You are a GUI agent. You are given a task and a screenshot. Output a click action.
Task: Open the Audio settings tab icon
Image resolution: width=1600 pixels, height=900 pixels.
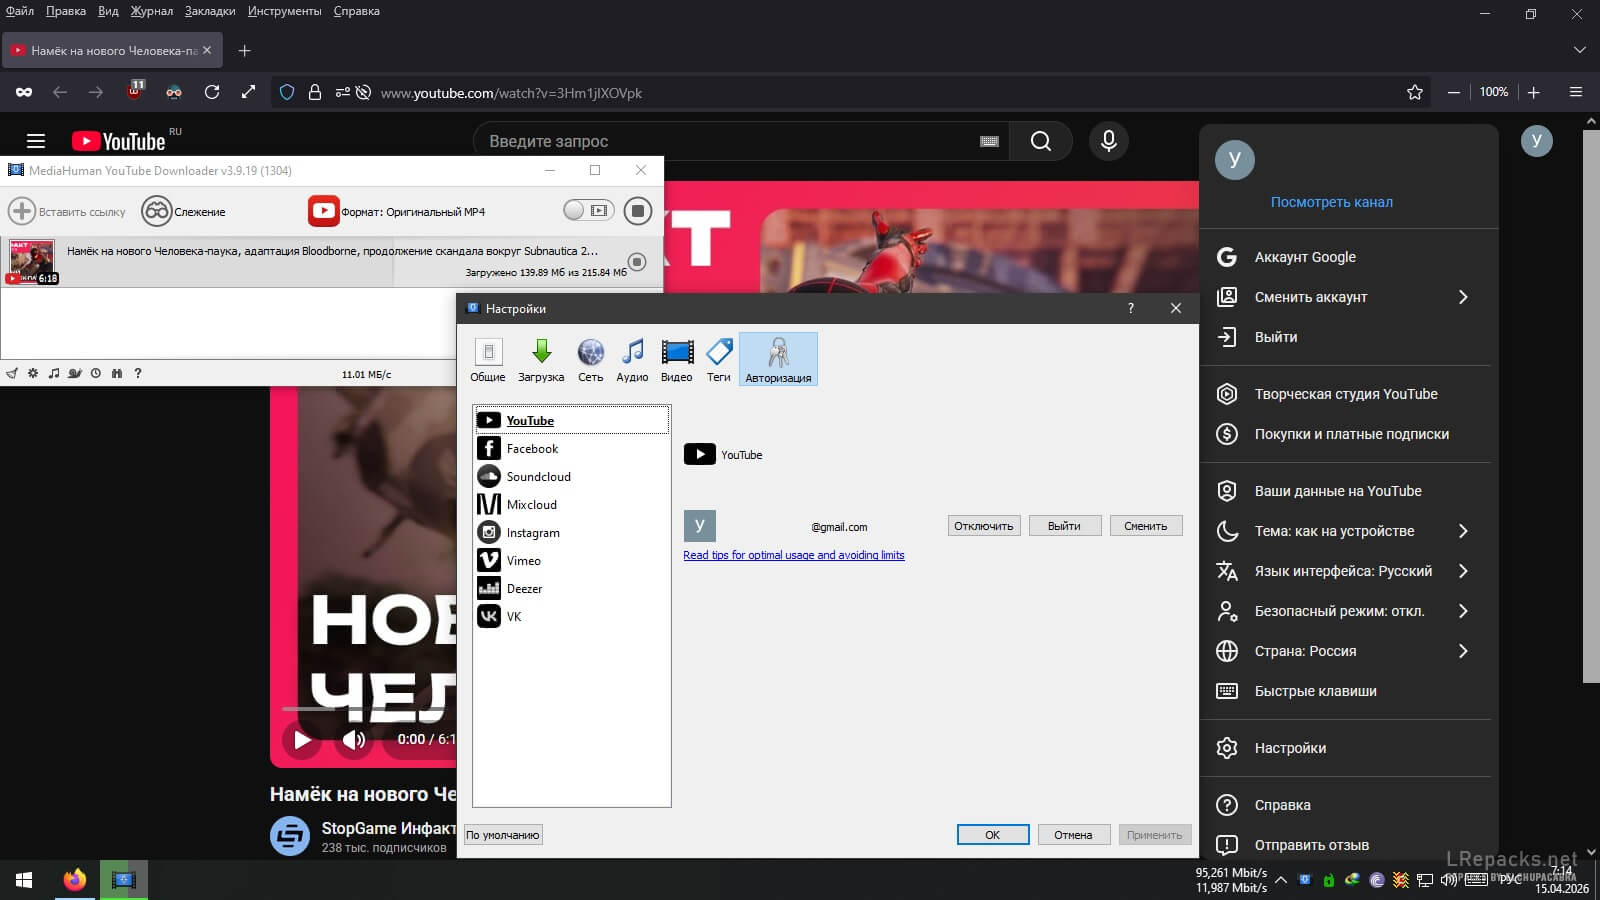[x=632, y=354]
